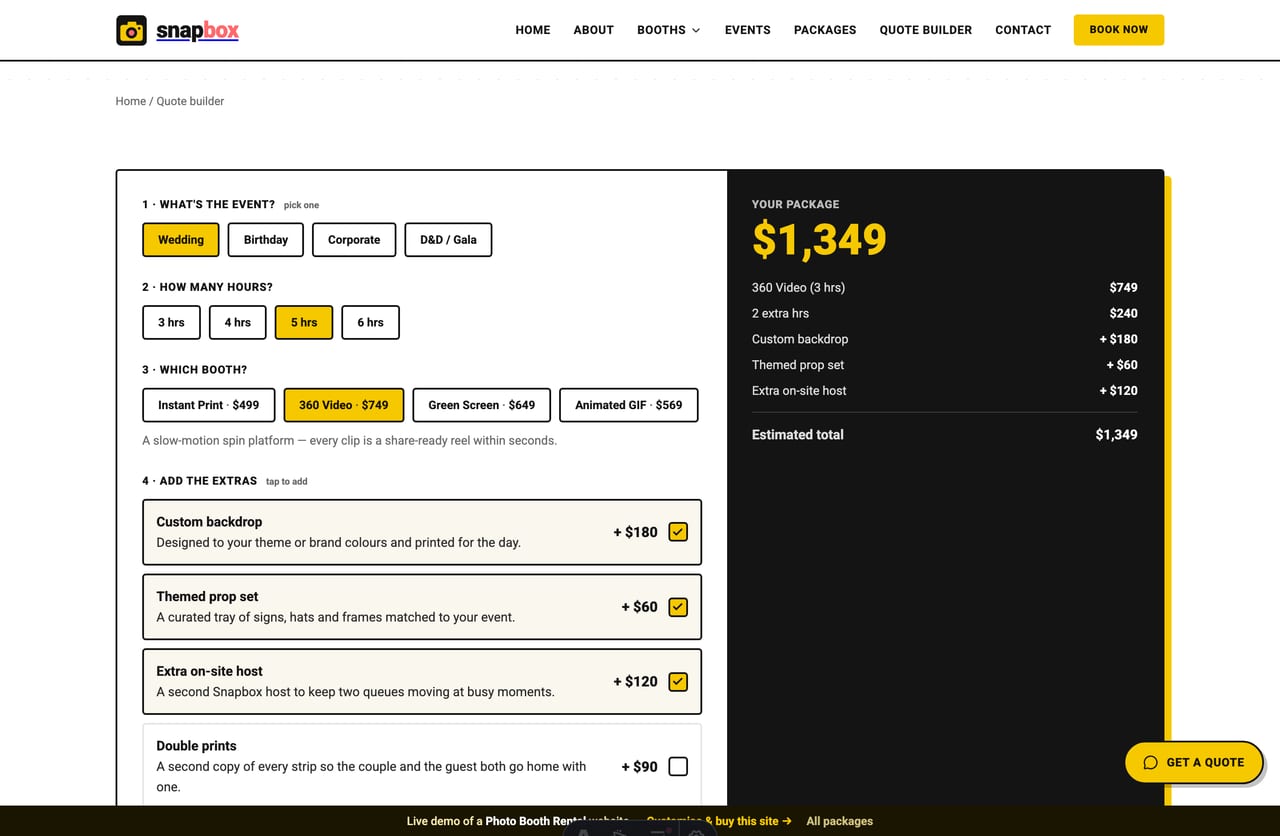Click the chat bubble icon in Get a Quote
The height and width of the screenshot is (836, 1280).
[1150, 762]
